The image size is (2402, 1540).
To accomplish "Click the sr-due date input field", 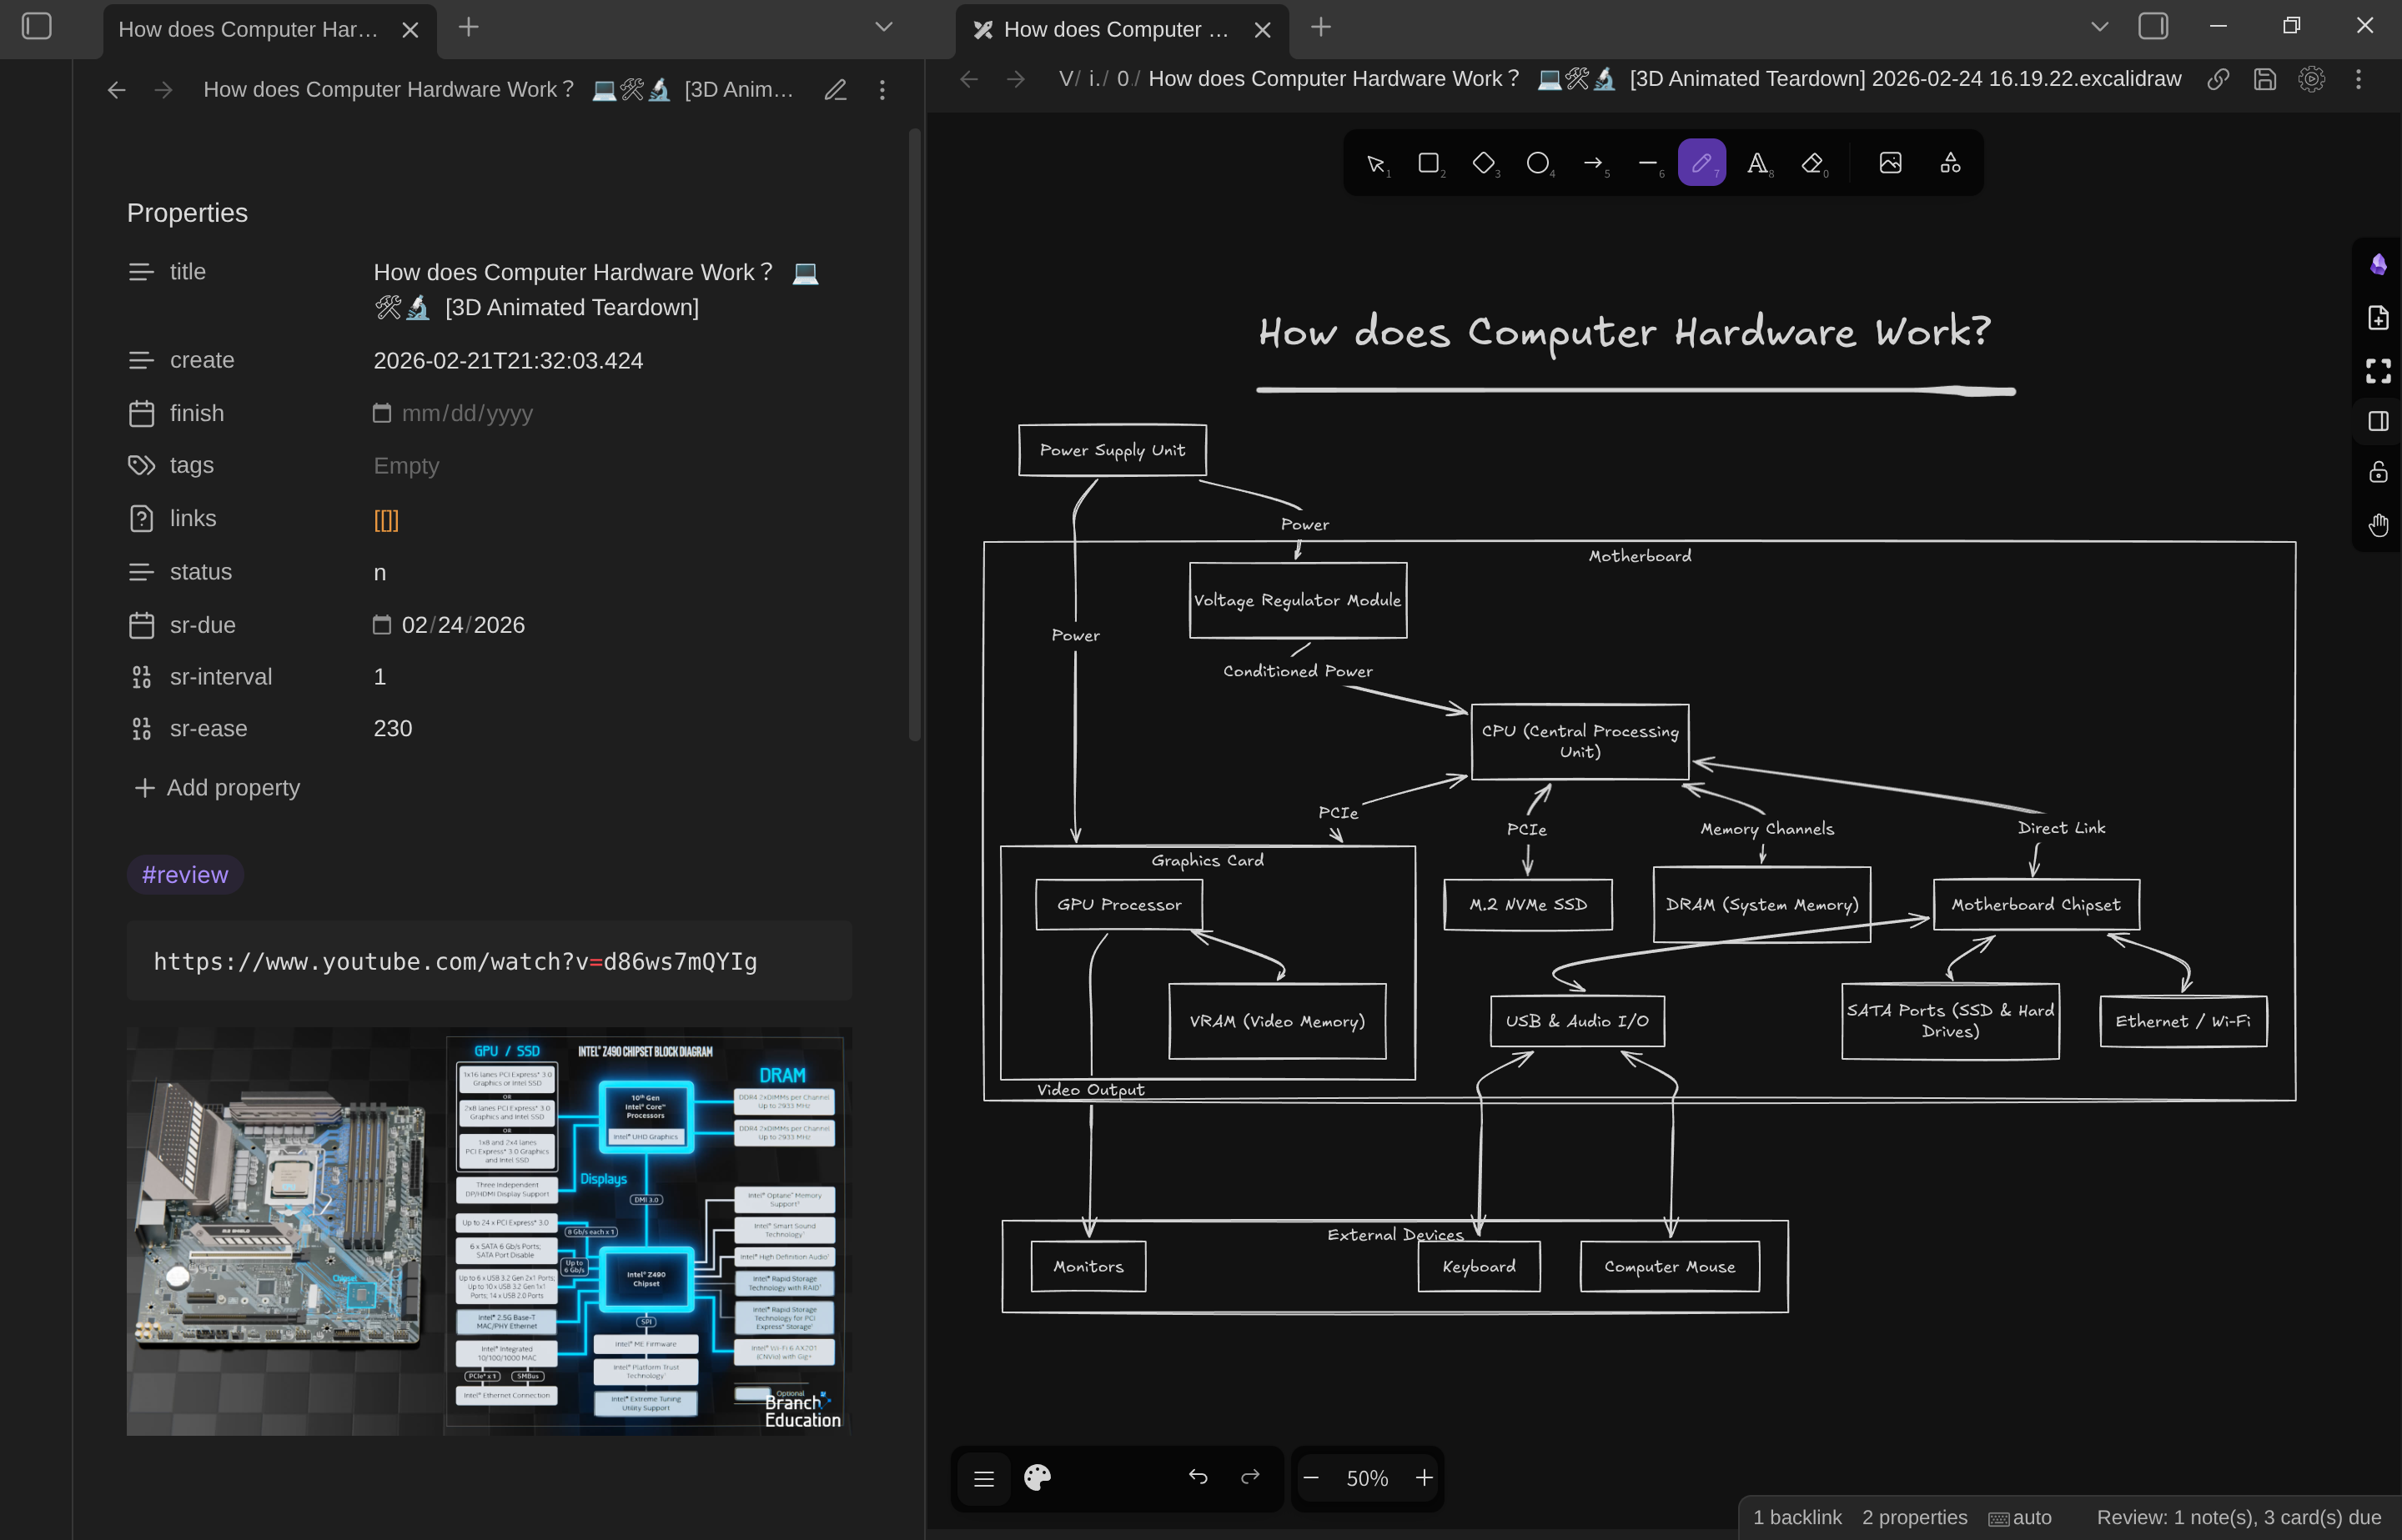I will (x=449, y=625).
